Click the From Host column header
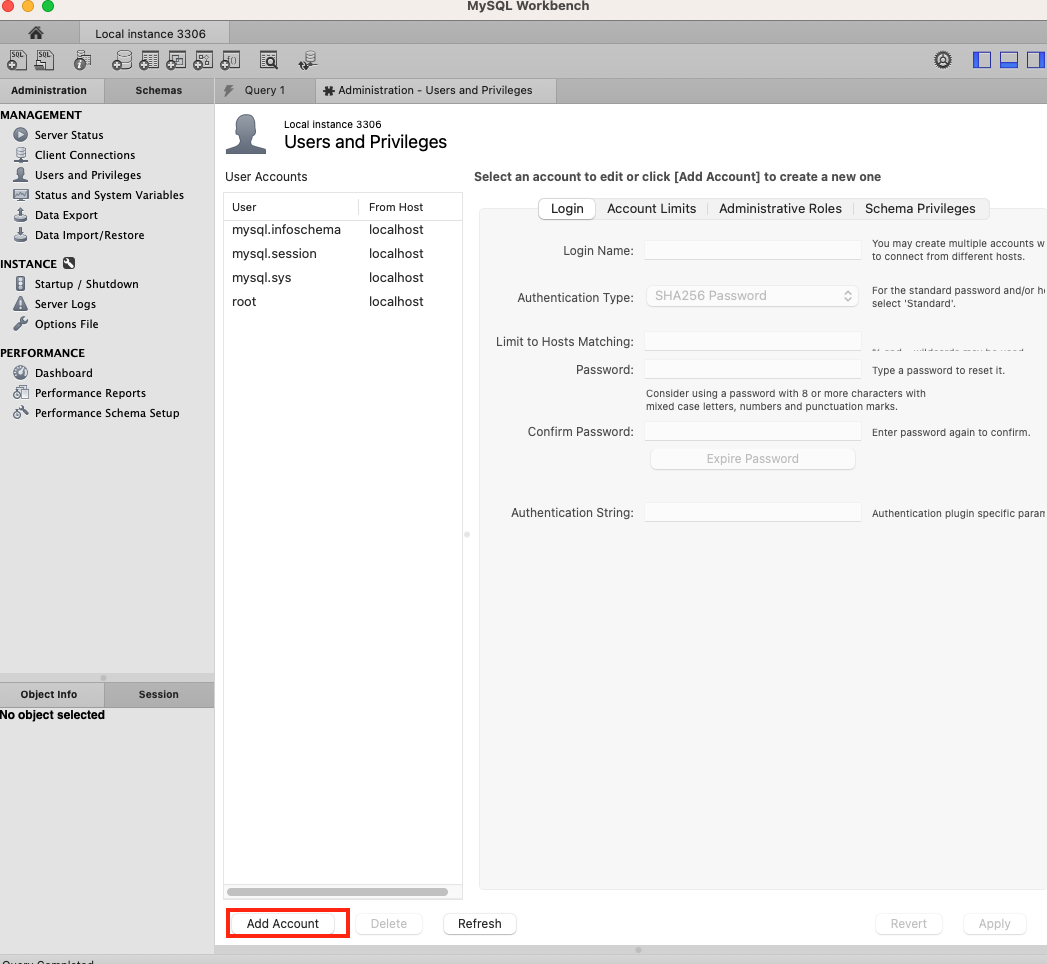Image resolution: width=1047 pixels, height=964 pixels. (410, 207)
